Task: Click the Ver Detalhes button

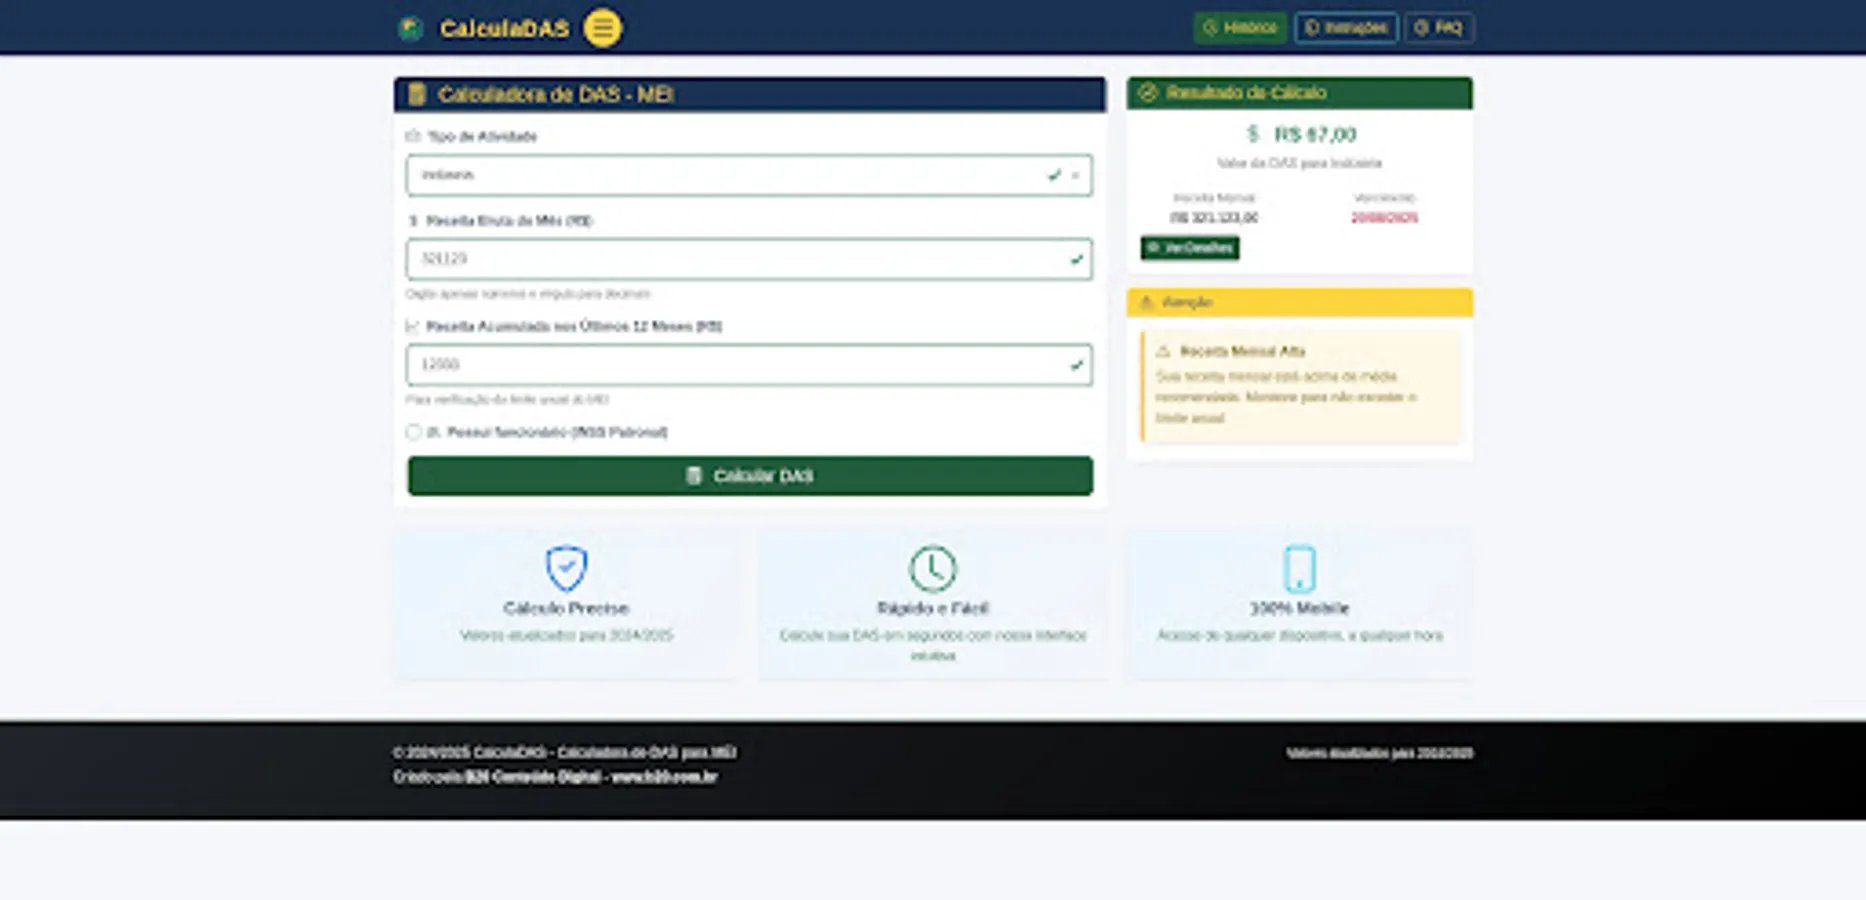Action: point(1189,247)
